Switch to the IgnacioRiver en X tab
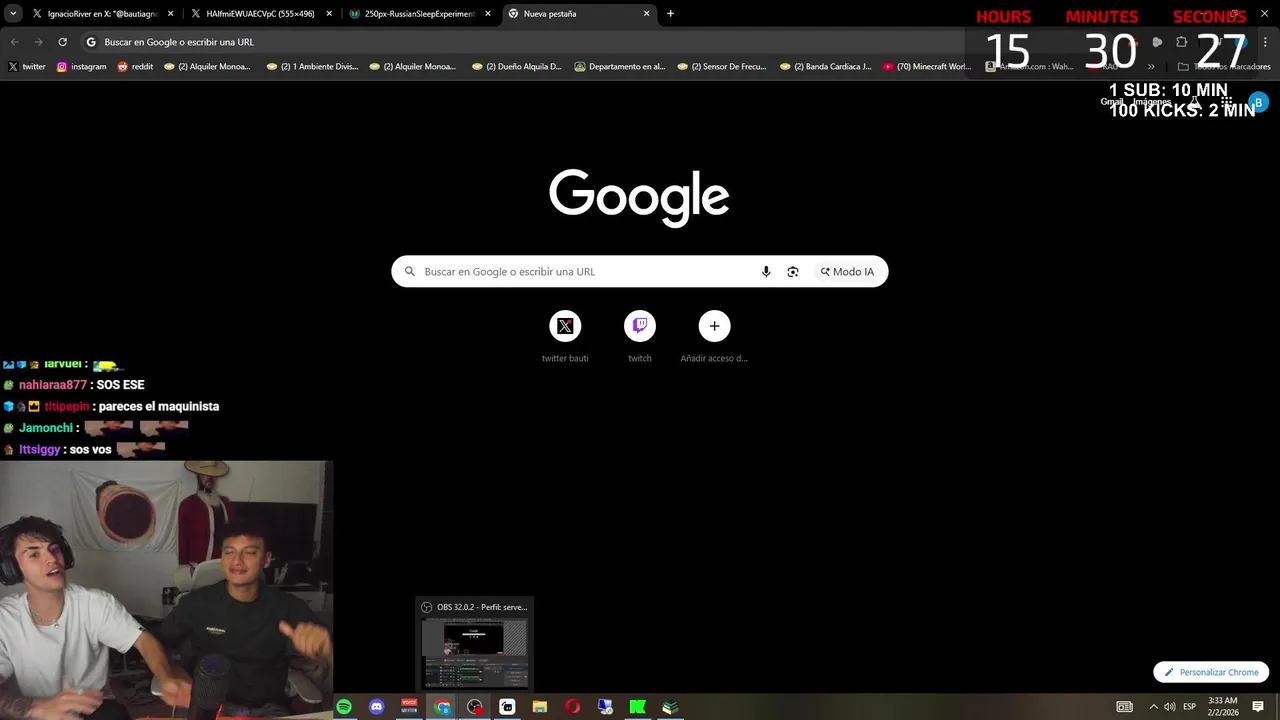This screenshot has height=720, width=1280. (103, 14)
